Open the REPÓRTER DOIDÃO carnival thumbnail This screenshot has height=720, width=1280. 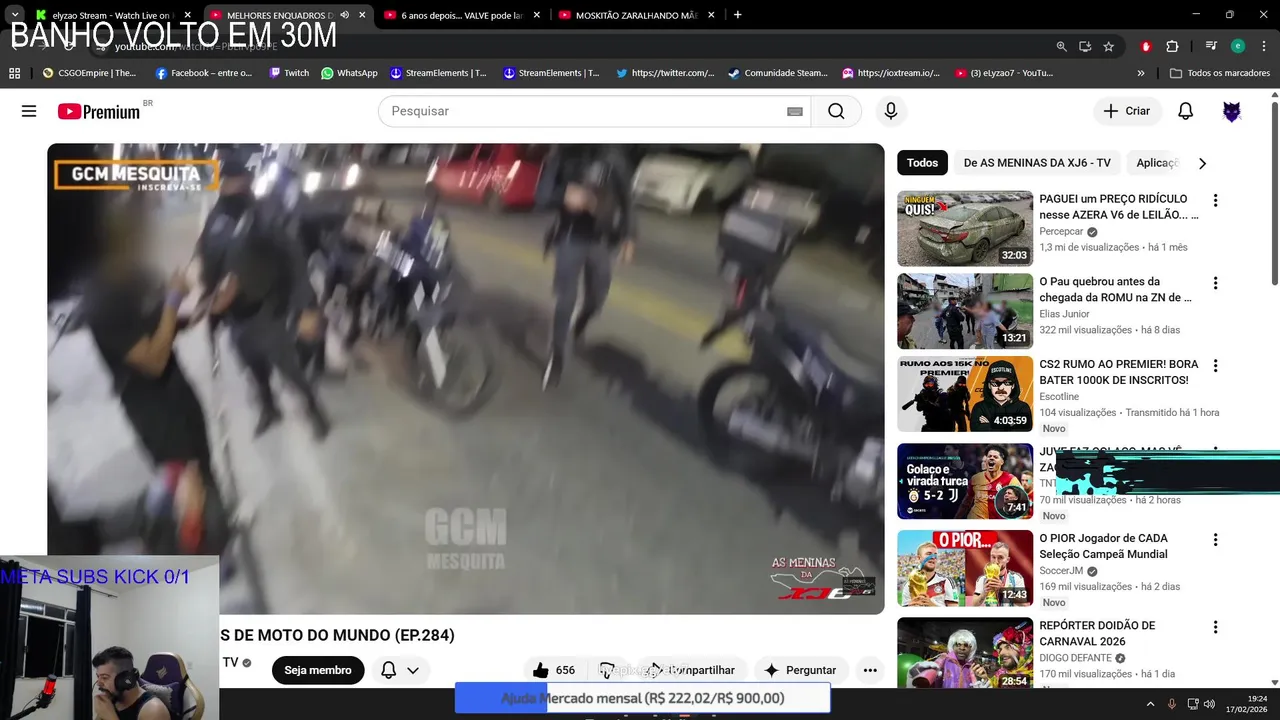pos(965,652)
